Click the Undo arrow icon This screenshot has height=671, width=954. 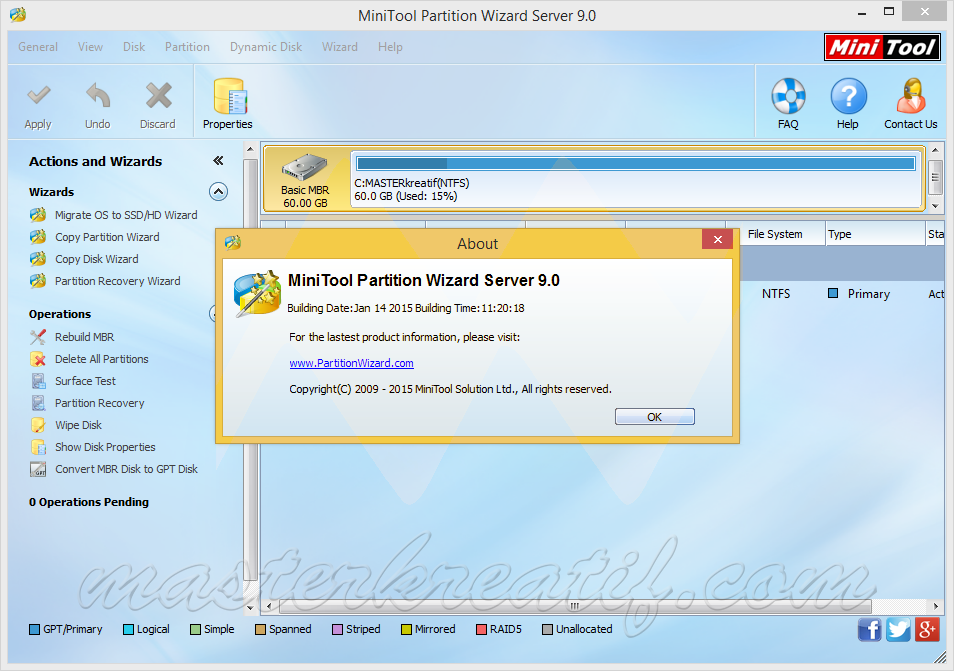click(x=98, y=96)
